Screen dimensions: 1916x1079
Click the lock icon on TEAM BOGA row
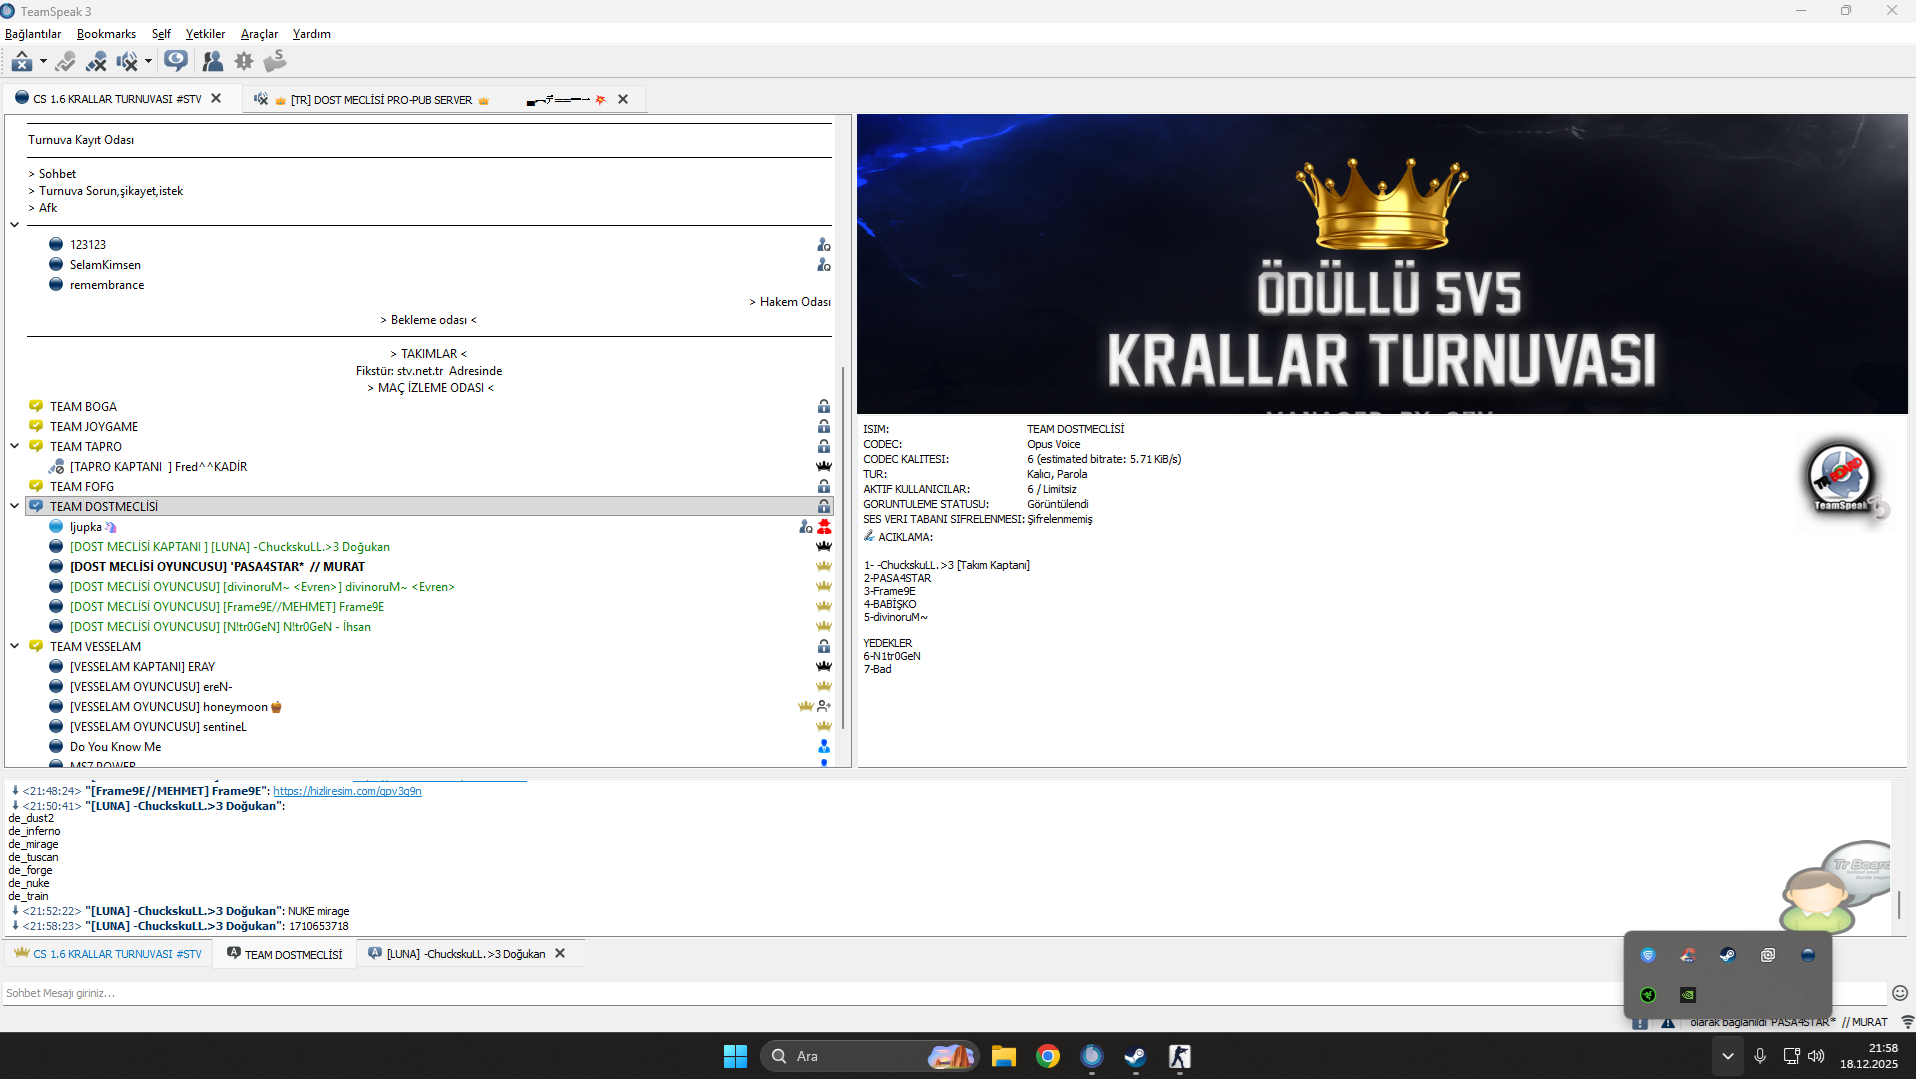(824, 407)
